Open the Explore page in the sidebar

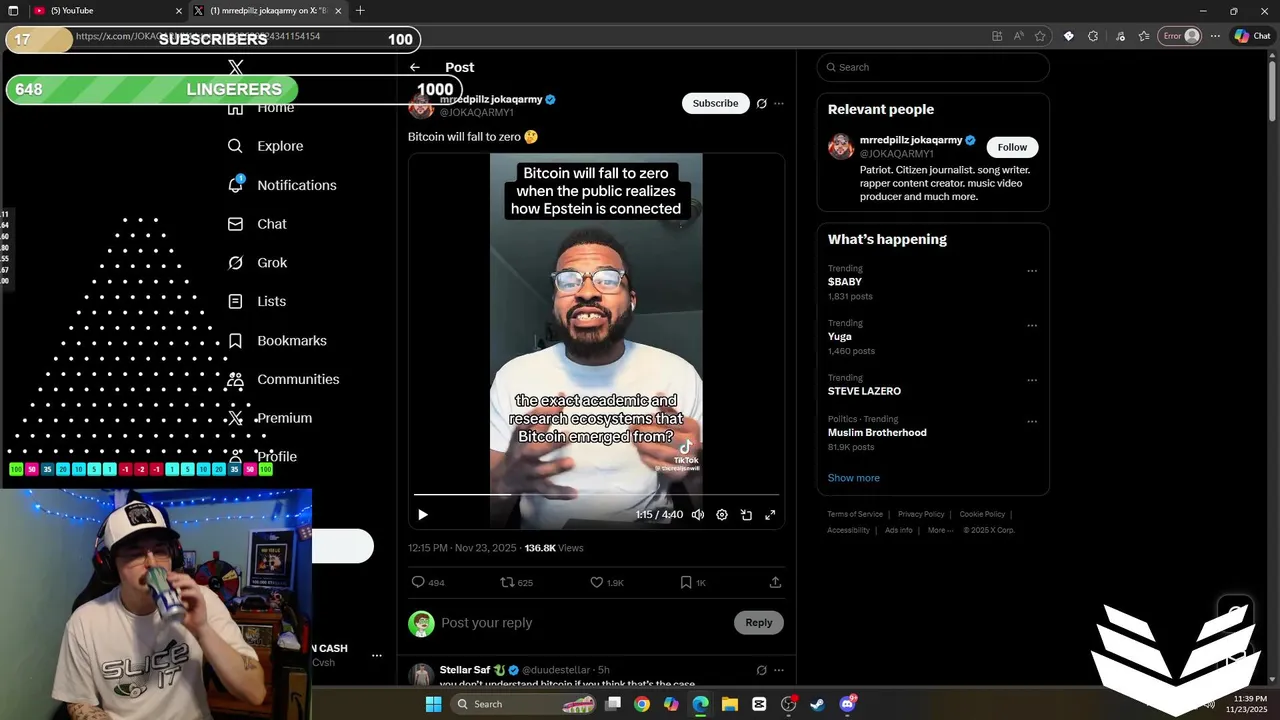[x=265, y=146]
